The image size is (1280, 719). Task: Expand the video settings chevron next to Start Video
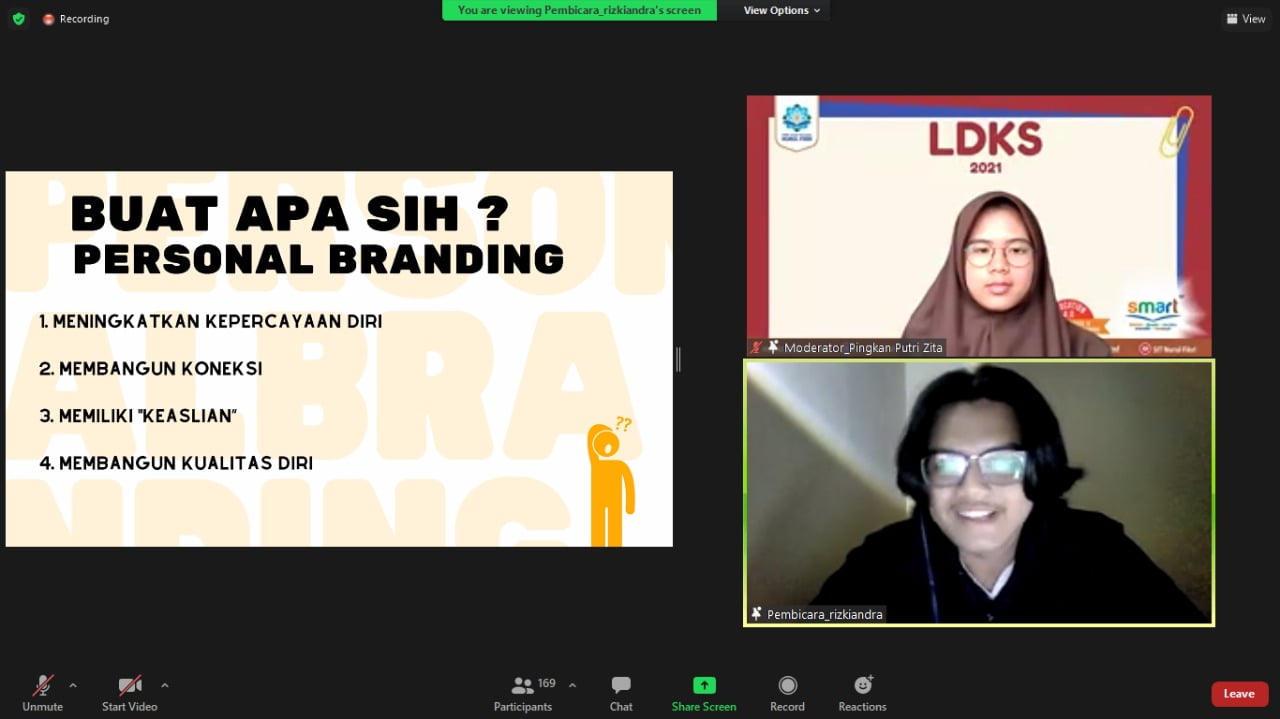coord(164,686)
